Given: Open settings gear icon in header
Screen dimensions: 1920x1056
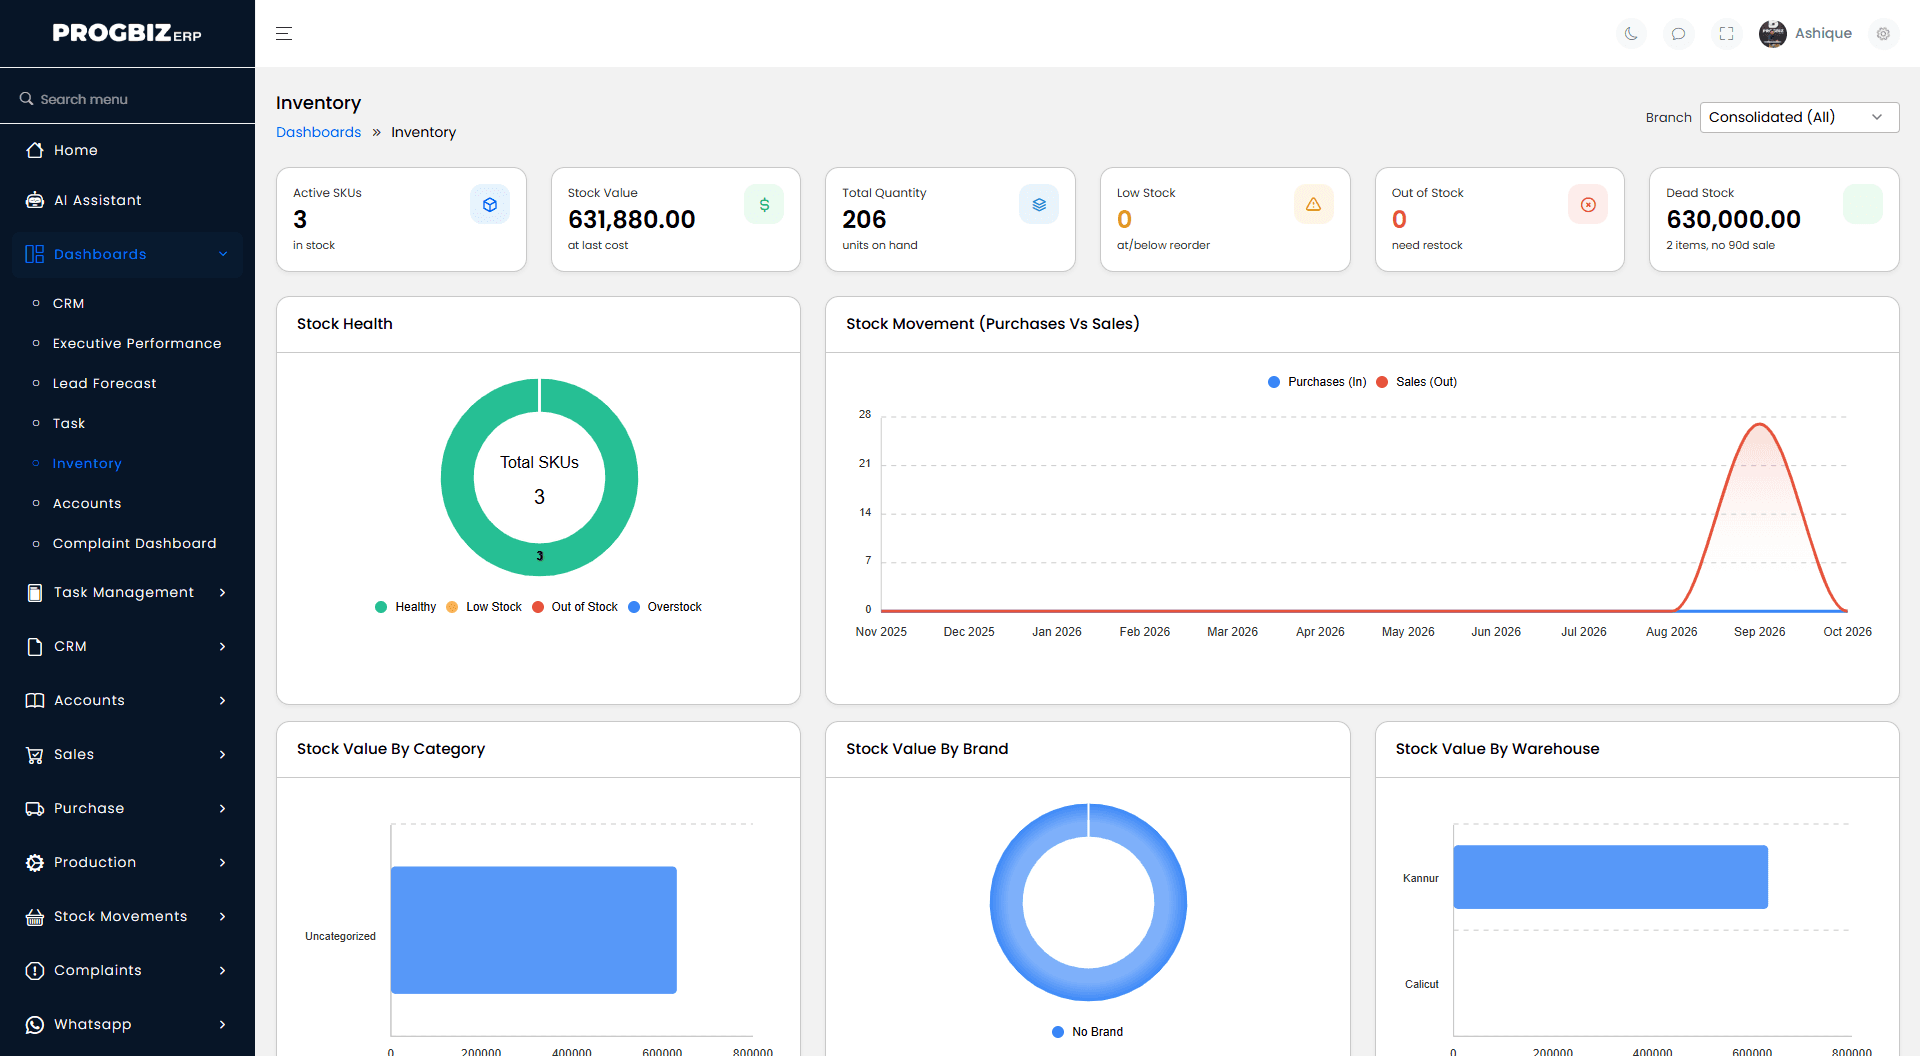Looking at the screenshot, I should (x=1883, y=34).
